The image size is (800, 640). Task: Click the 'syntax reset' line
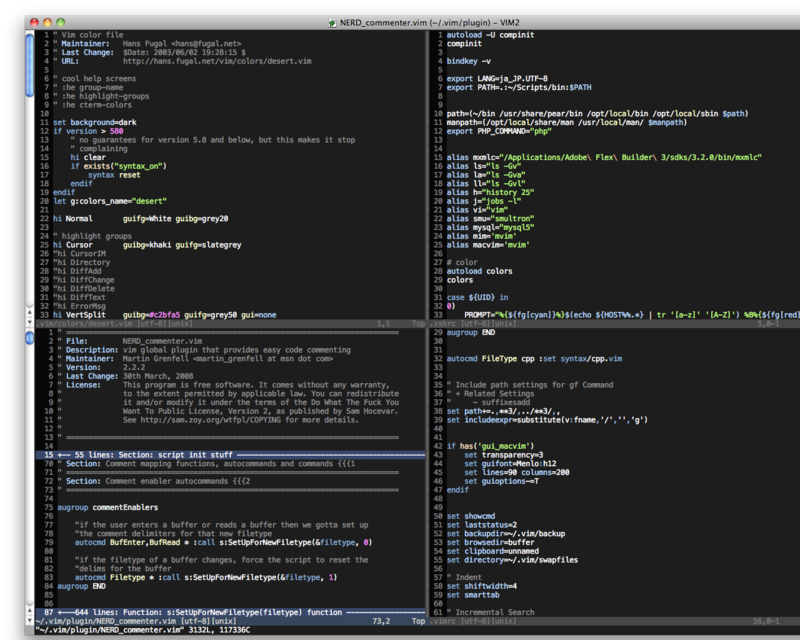114,175
